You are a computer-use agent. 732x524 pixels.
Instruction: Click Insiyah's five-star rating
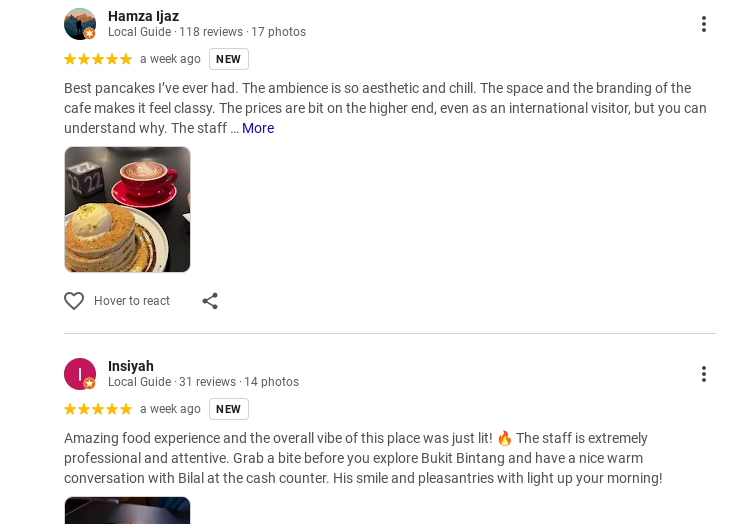pos(98,409)
